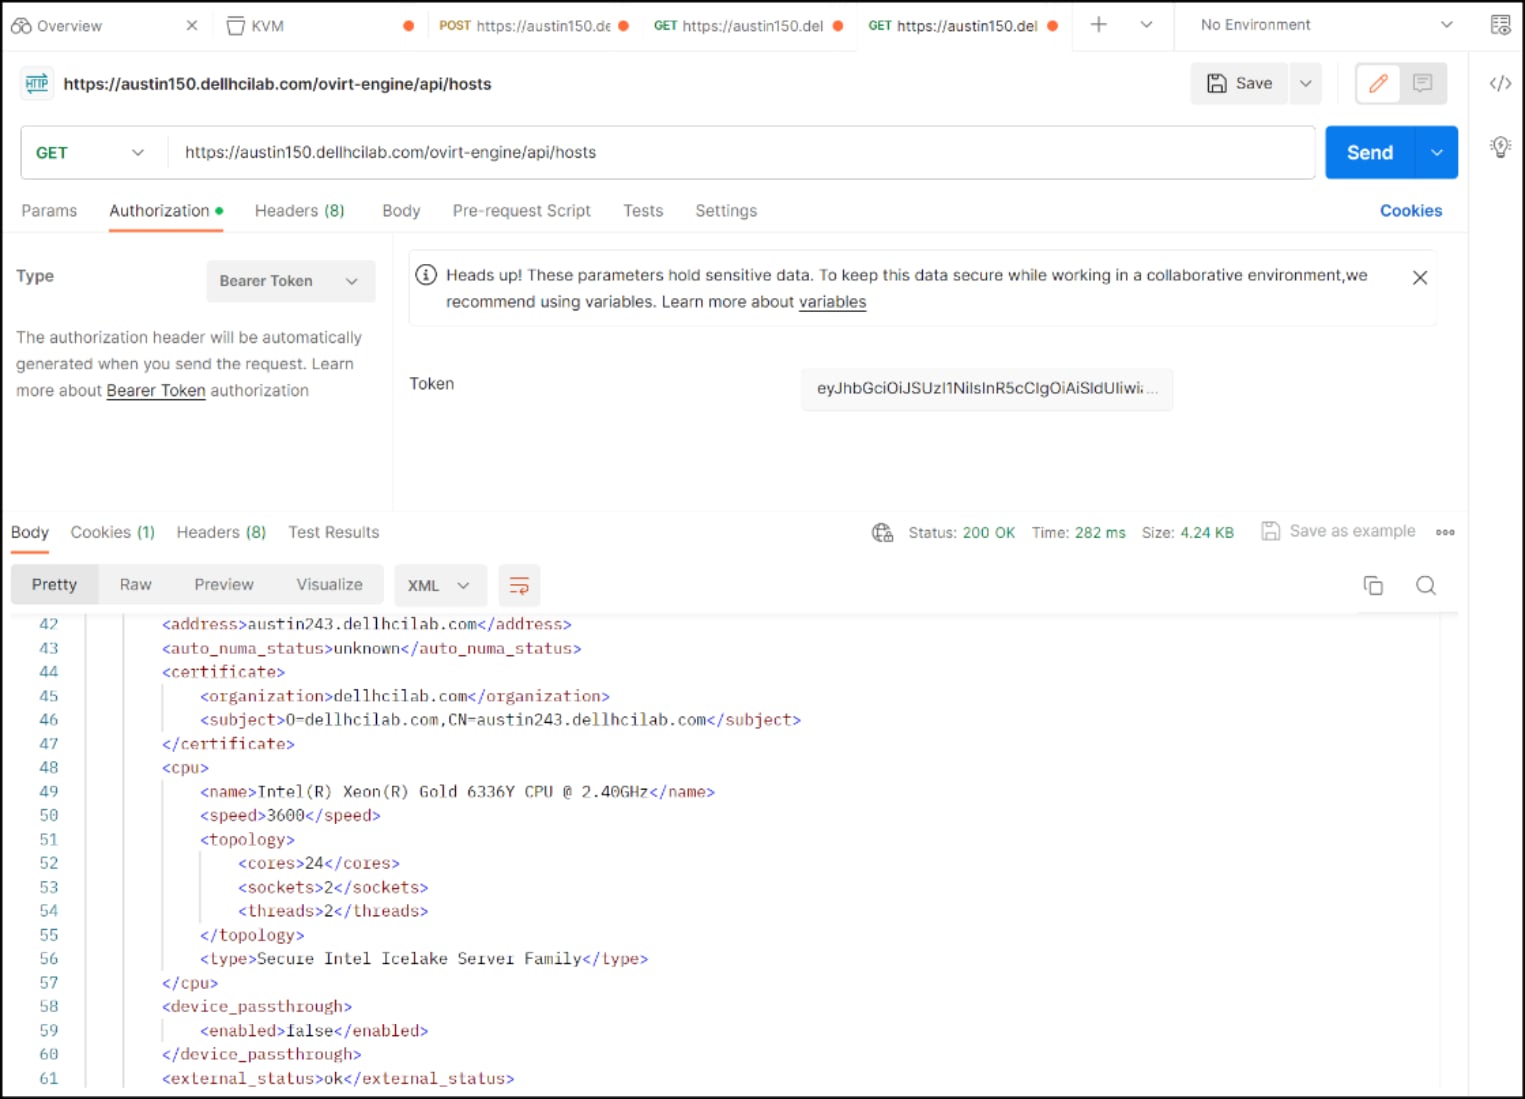Viewport: 1525px width, 1099px height.
Task: Expand the tabs overflow chevron
Action: click(x=1146, y=25)
